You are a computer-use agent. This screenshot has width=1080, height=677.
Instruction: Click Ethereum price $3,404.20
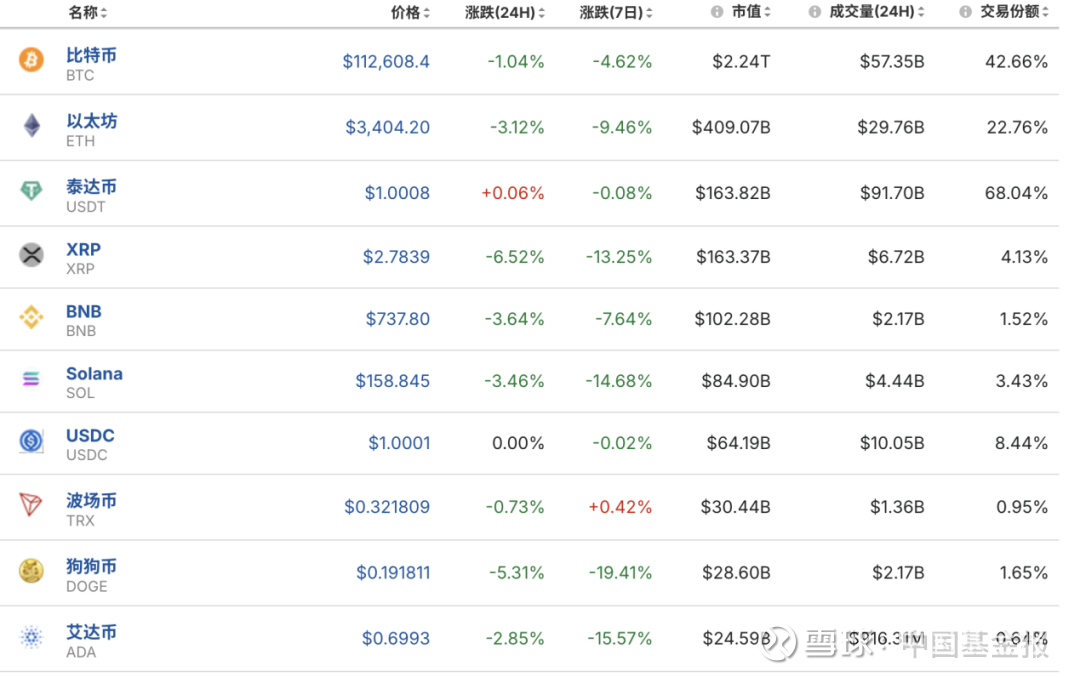[387, 127]
